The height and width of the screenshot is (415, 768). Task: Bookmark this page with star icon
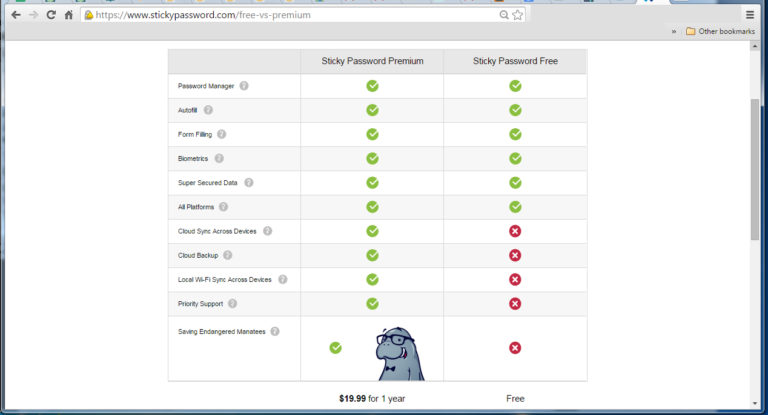517,15
